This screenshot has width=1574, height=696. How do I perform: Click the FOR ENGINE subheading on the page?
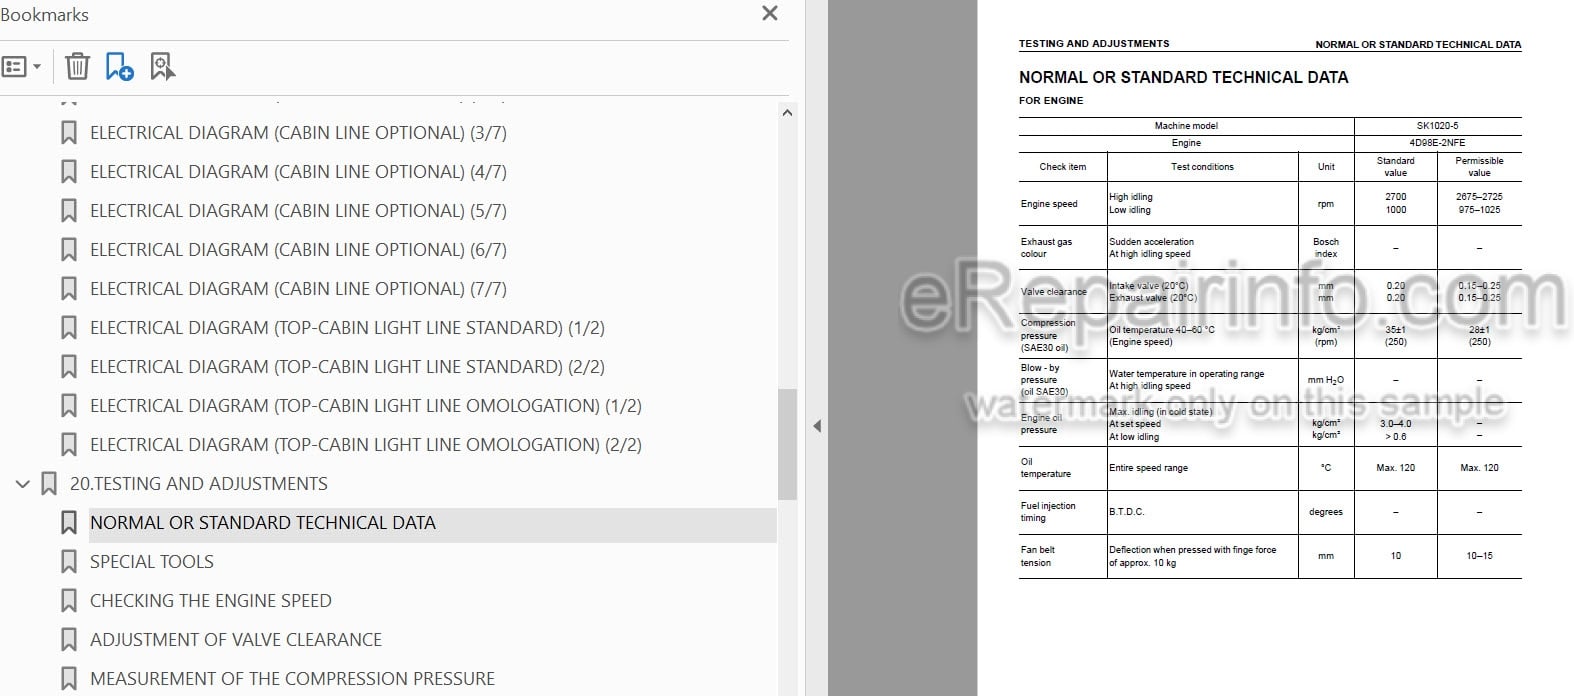1051,100
